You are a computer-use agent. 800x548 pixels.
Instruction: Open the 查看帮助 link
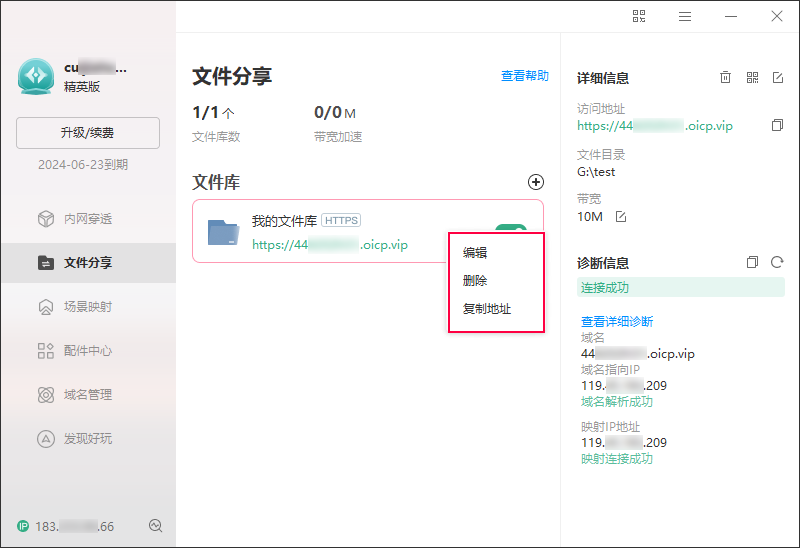tap(524, 76)
